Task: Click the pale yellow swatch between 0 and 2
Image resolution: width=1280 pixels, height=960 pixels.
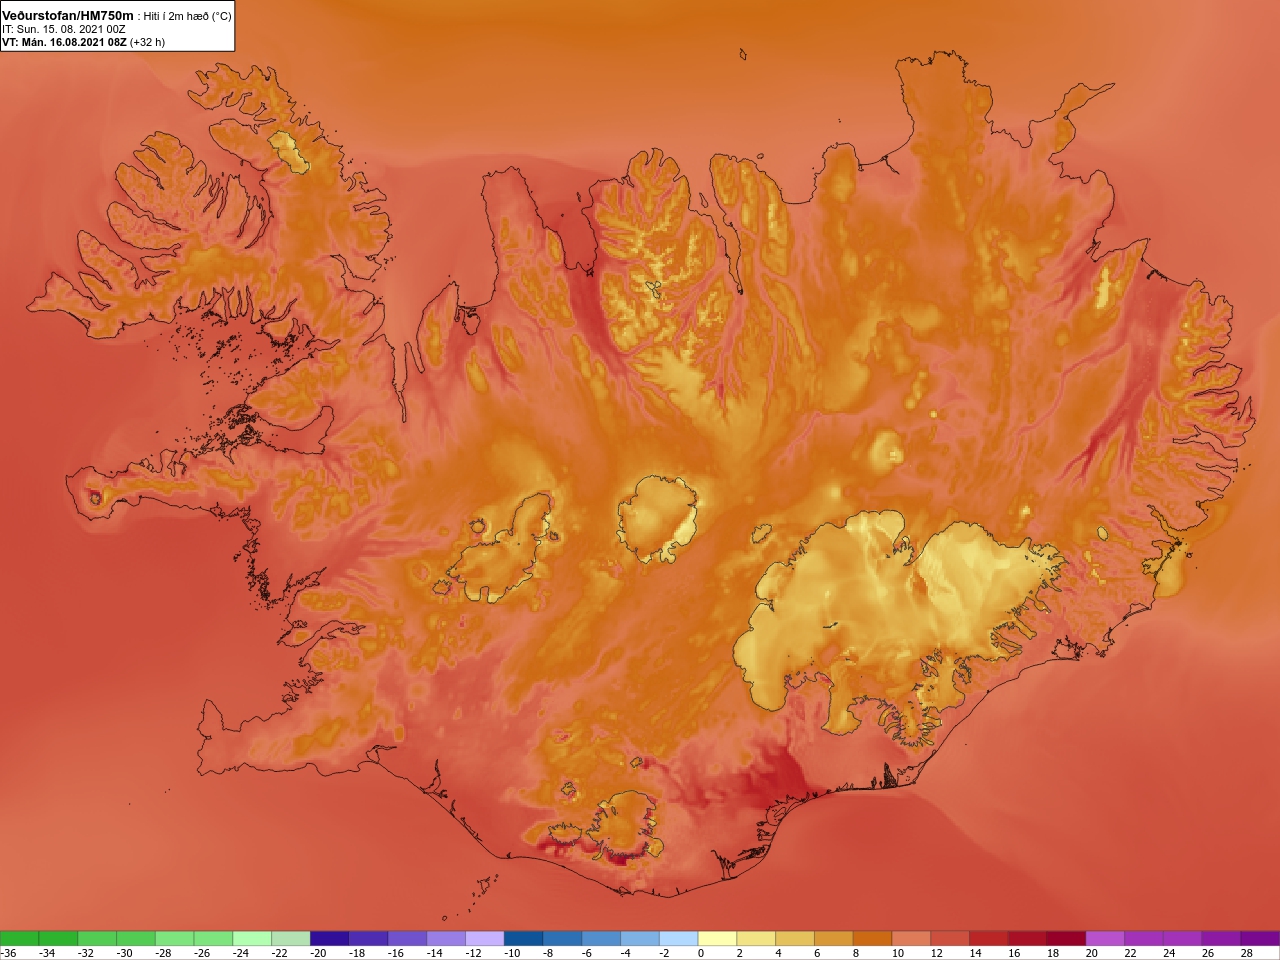Action: point(717,938)
